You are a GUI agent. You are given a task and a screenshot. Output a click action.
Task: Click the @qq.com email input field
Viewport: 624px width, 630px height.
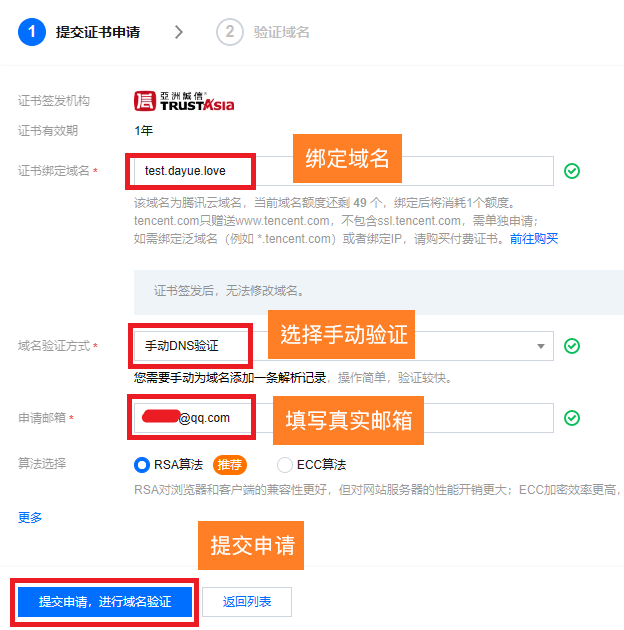[344, 418]
